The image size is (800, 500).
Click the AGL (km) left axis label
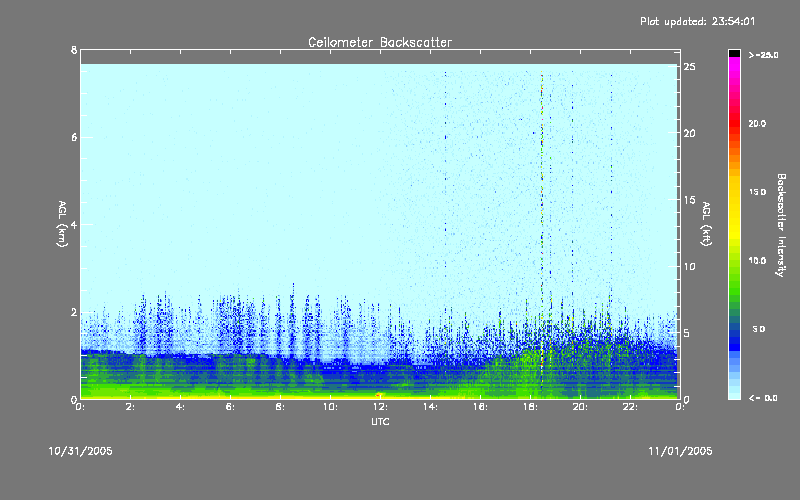[62, 224]
